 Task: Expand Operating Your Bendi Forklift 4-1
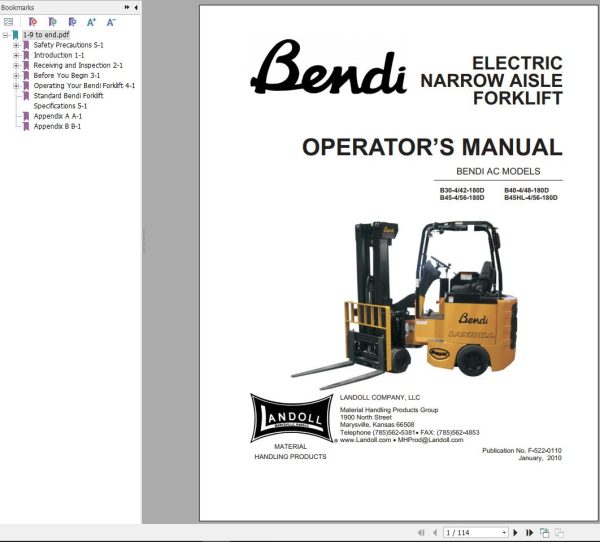[x=16, y=86]
